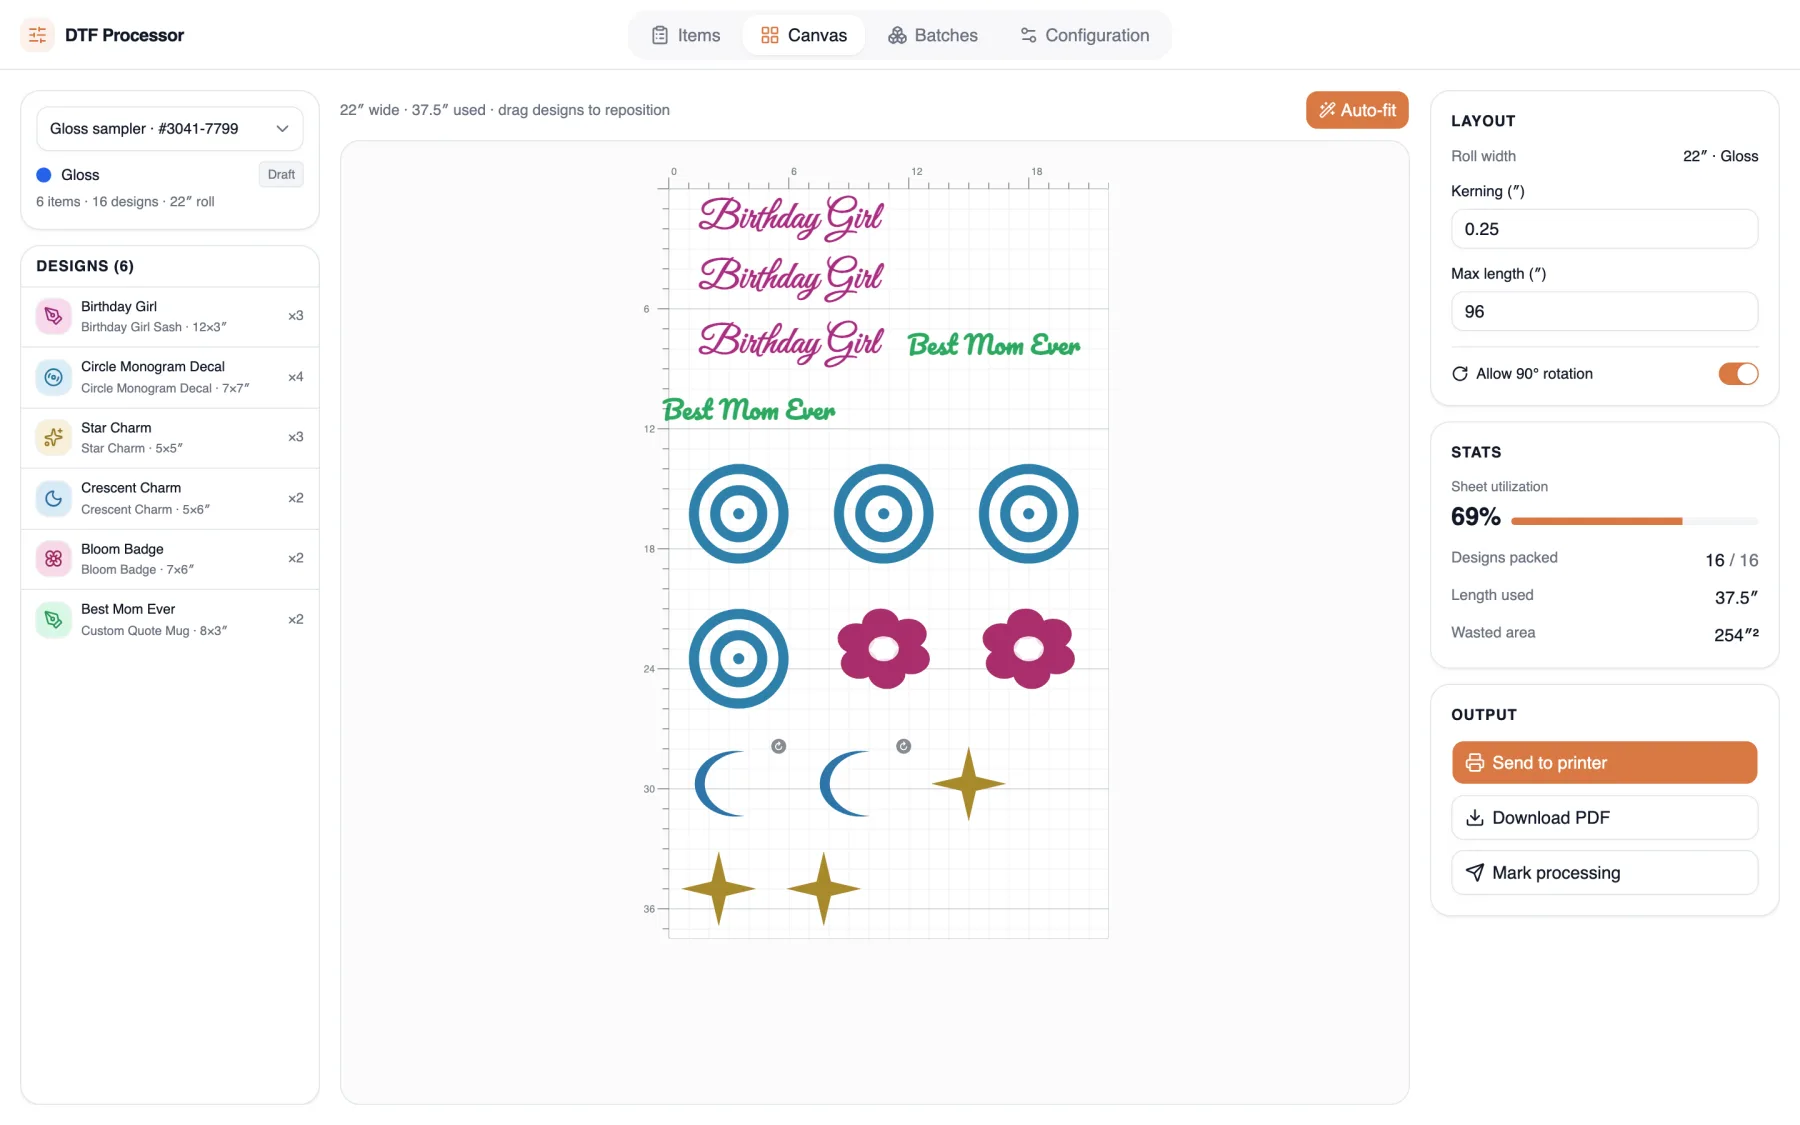Toggle Allow 90° rotation switch
This screenshot has height=1125, width=1800.
point(1738,373)
